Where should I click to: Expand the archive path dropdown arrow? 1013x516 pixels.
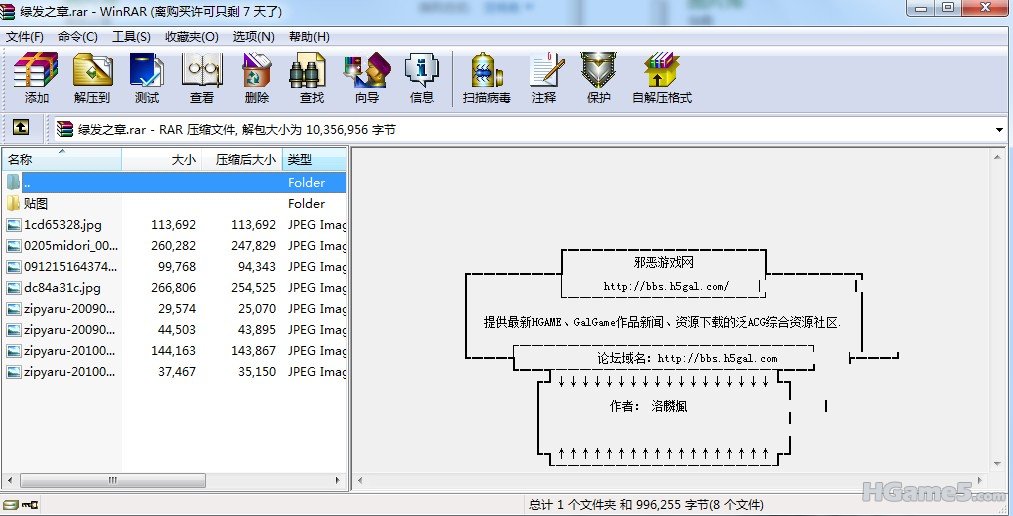[x=1000, y=130]
